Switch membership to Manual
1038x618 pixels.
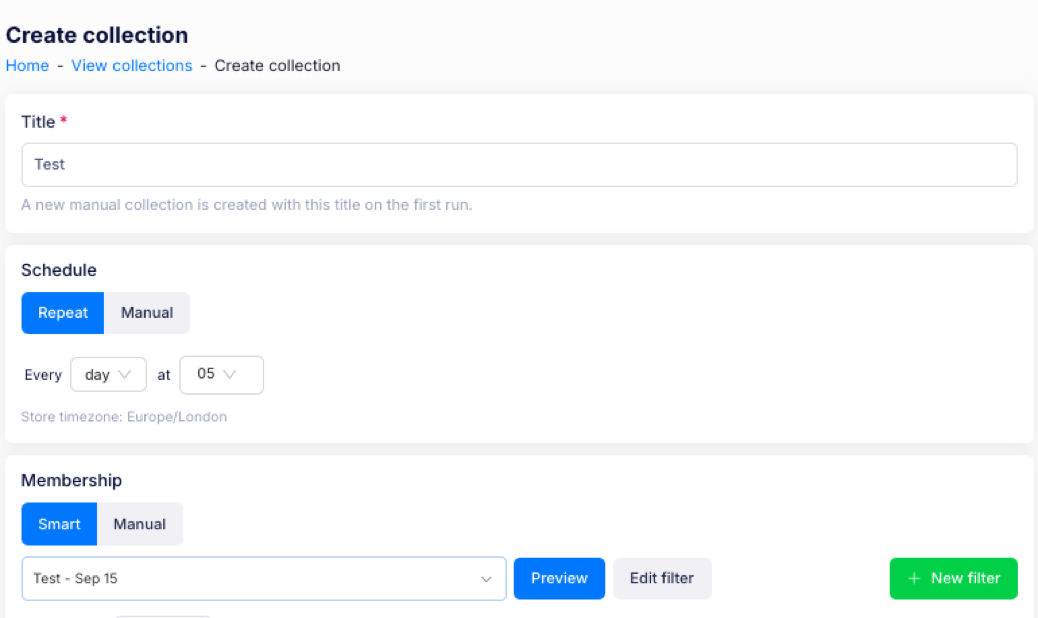point(140,524)
